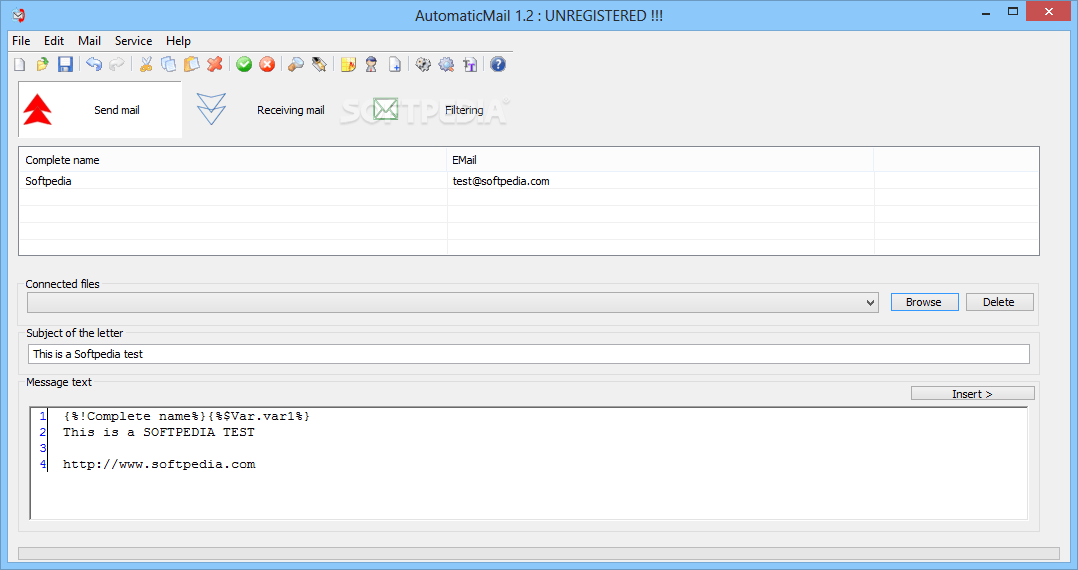The width and height of the screenshot is (1078, 570).
Task: Click the green checkmark icon
Action: (x=244, y=65)
